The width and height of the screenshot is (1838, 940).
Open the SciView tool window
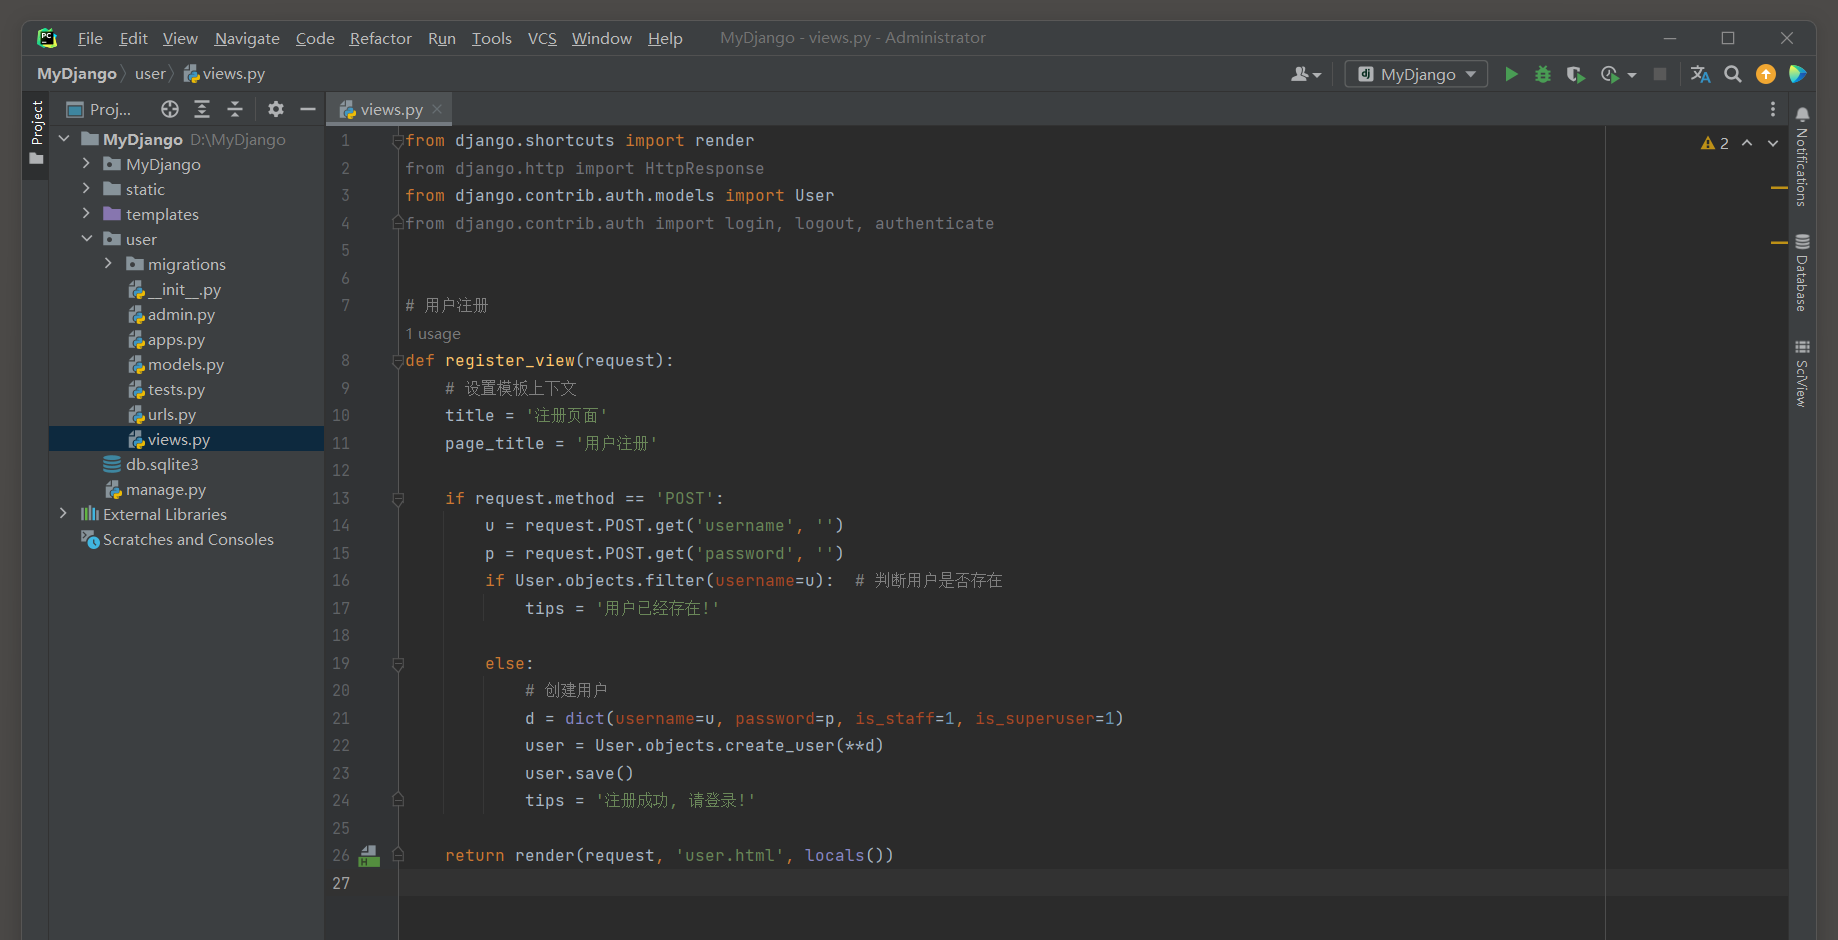click(x=1802, y=374)
